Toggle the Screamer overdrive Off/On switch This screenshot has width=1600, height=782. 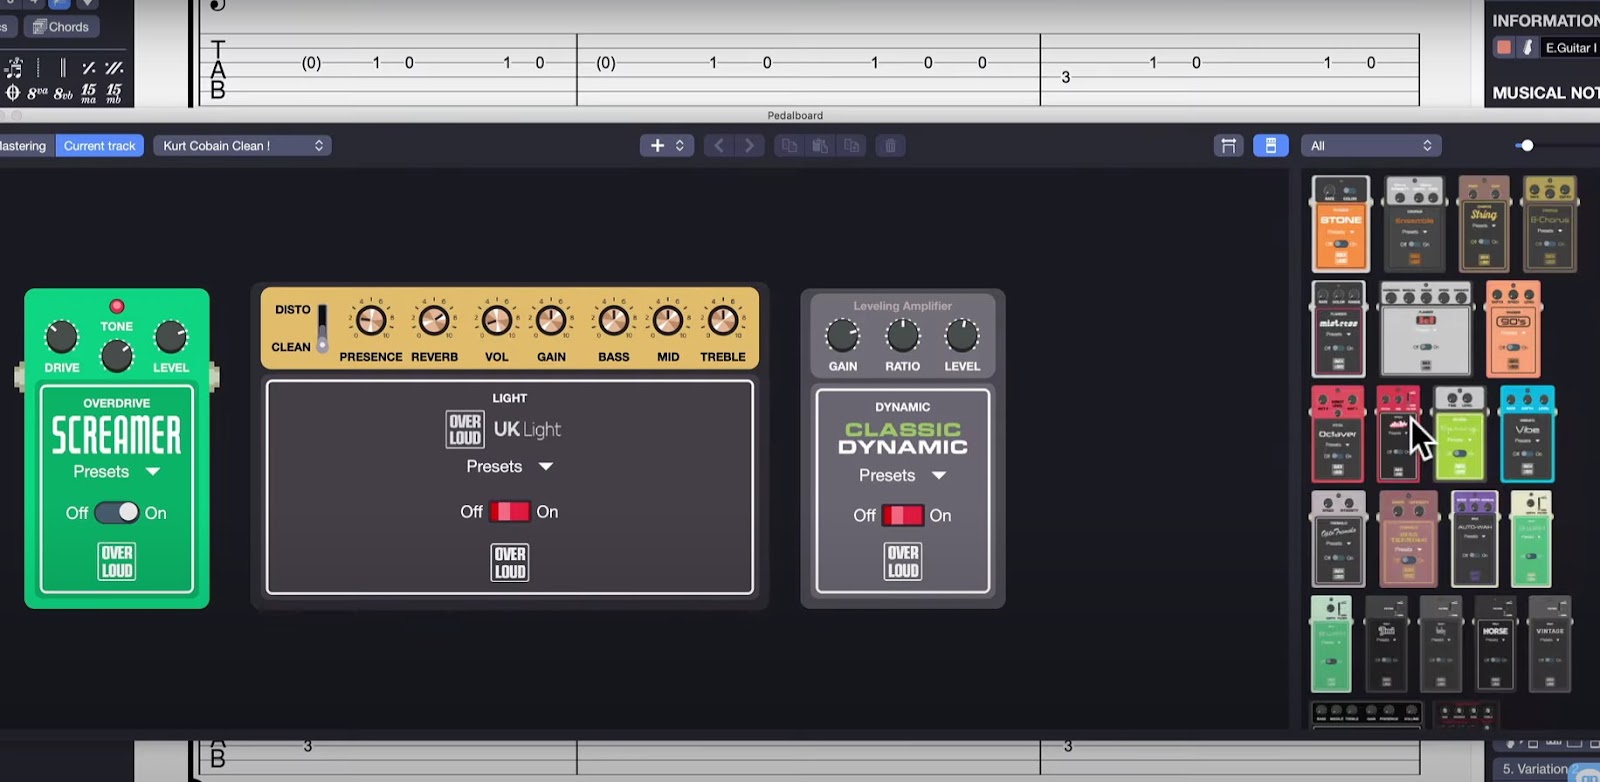coord(117,513)
